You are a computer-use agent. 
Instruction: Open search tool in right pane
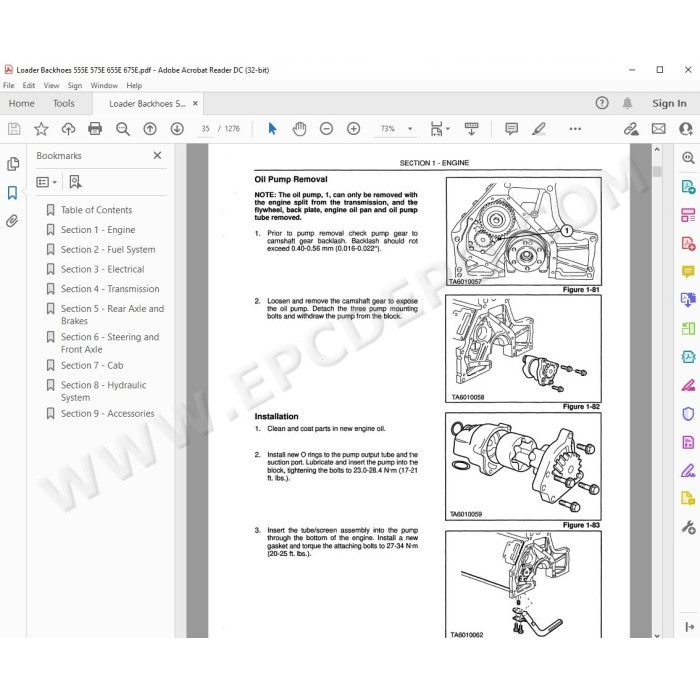688,158
